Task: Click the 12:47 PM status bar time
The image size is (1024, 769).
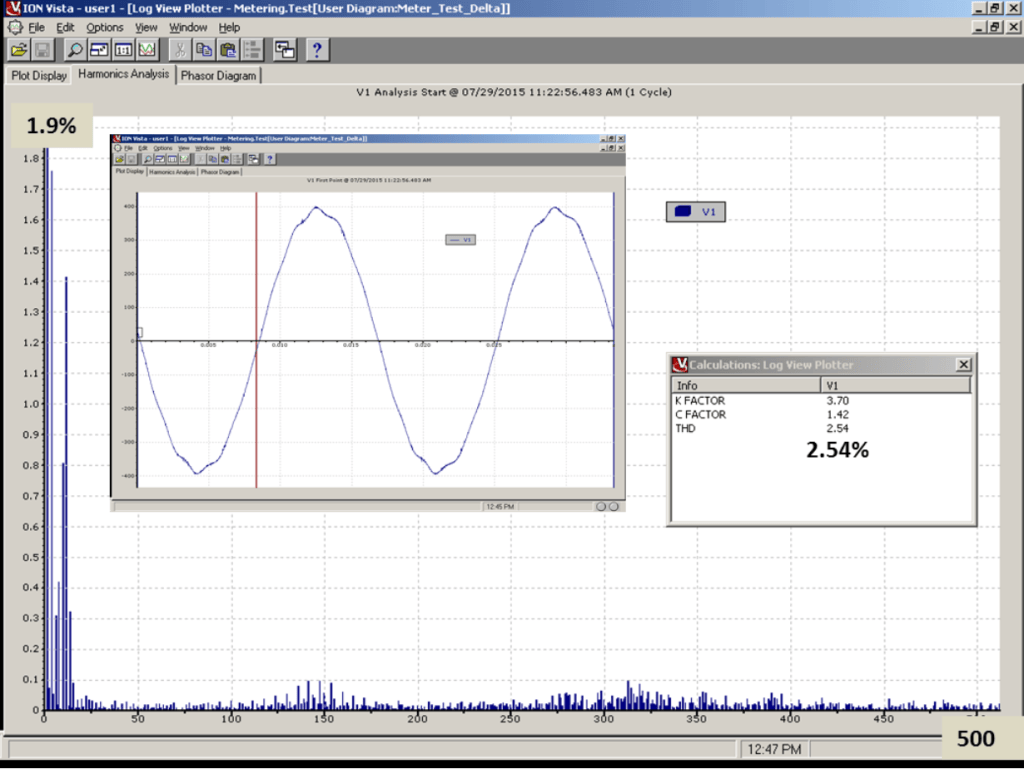Action: click(774, 749)
